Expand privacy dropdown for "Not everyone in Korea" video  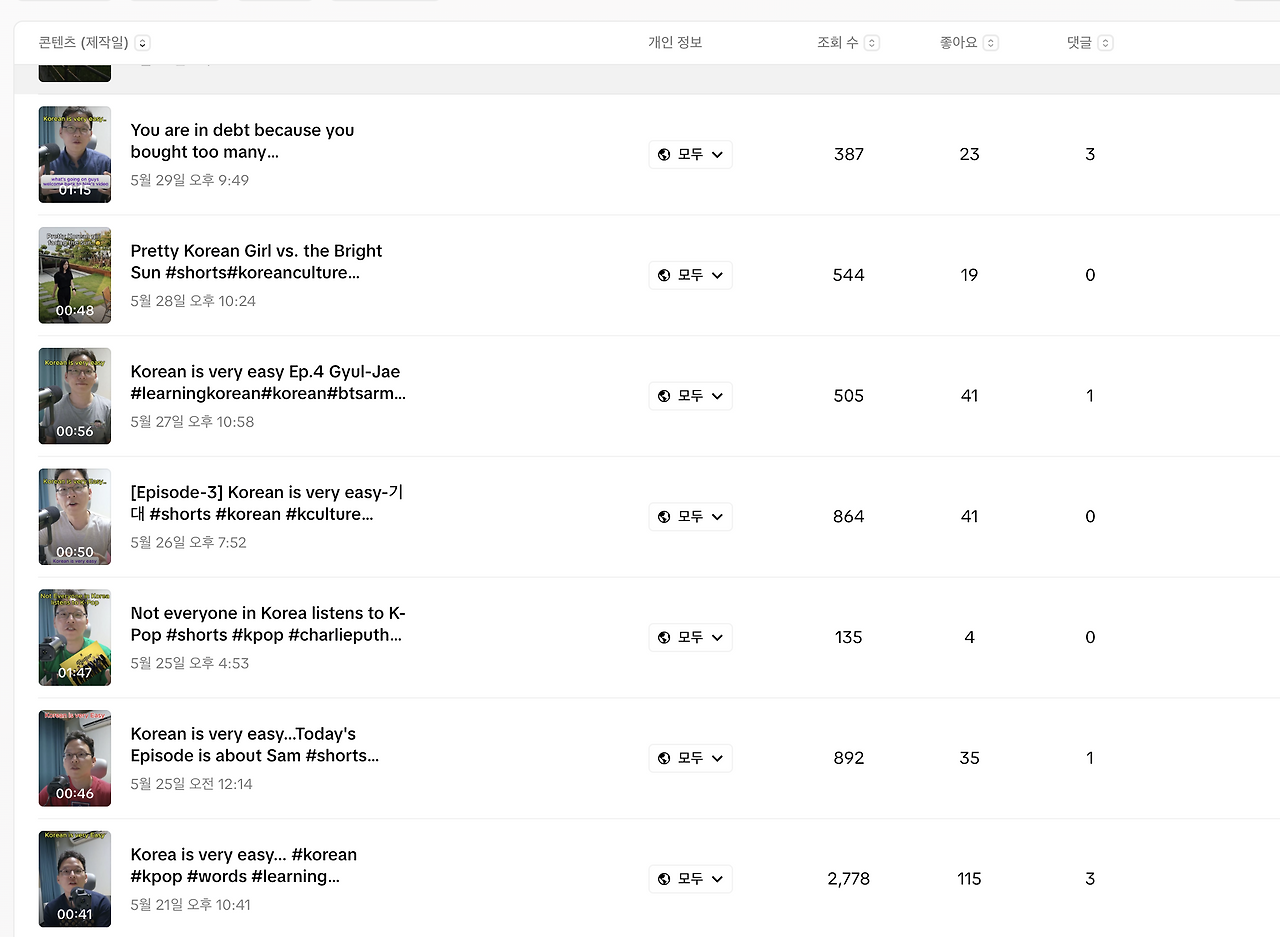pos(717,638)
